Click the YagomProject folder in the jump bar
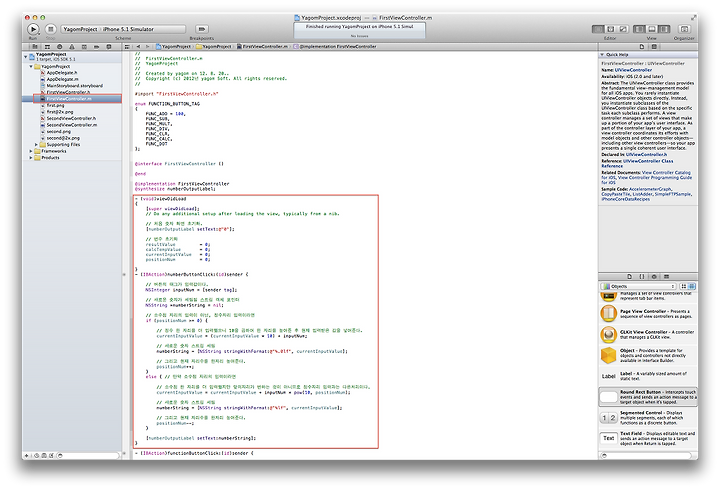This screenshot has height=490, width=720. (214, 46)
